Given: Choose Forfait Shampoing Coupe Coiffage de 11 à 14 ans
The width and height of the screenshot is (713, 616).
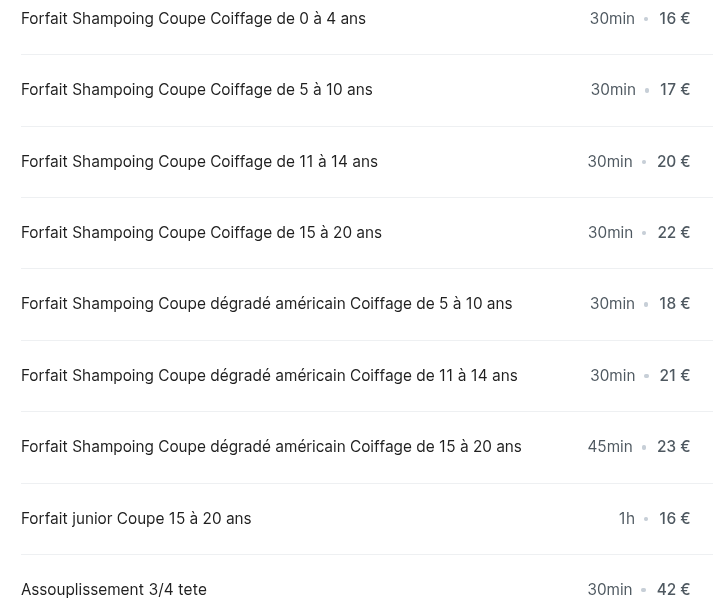Looking at the screenshot, I should [199, 161].
